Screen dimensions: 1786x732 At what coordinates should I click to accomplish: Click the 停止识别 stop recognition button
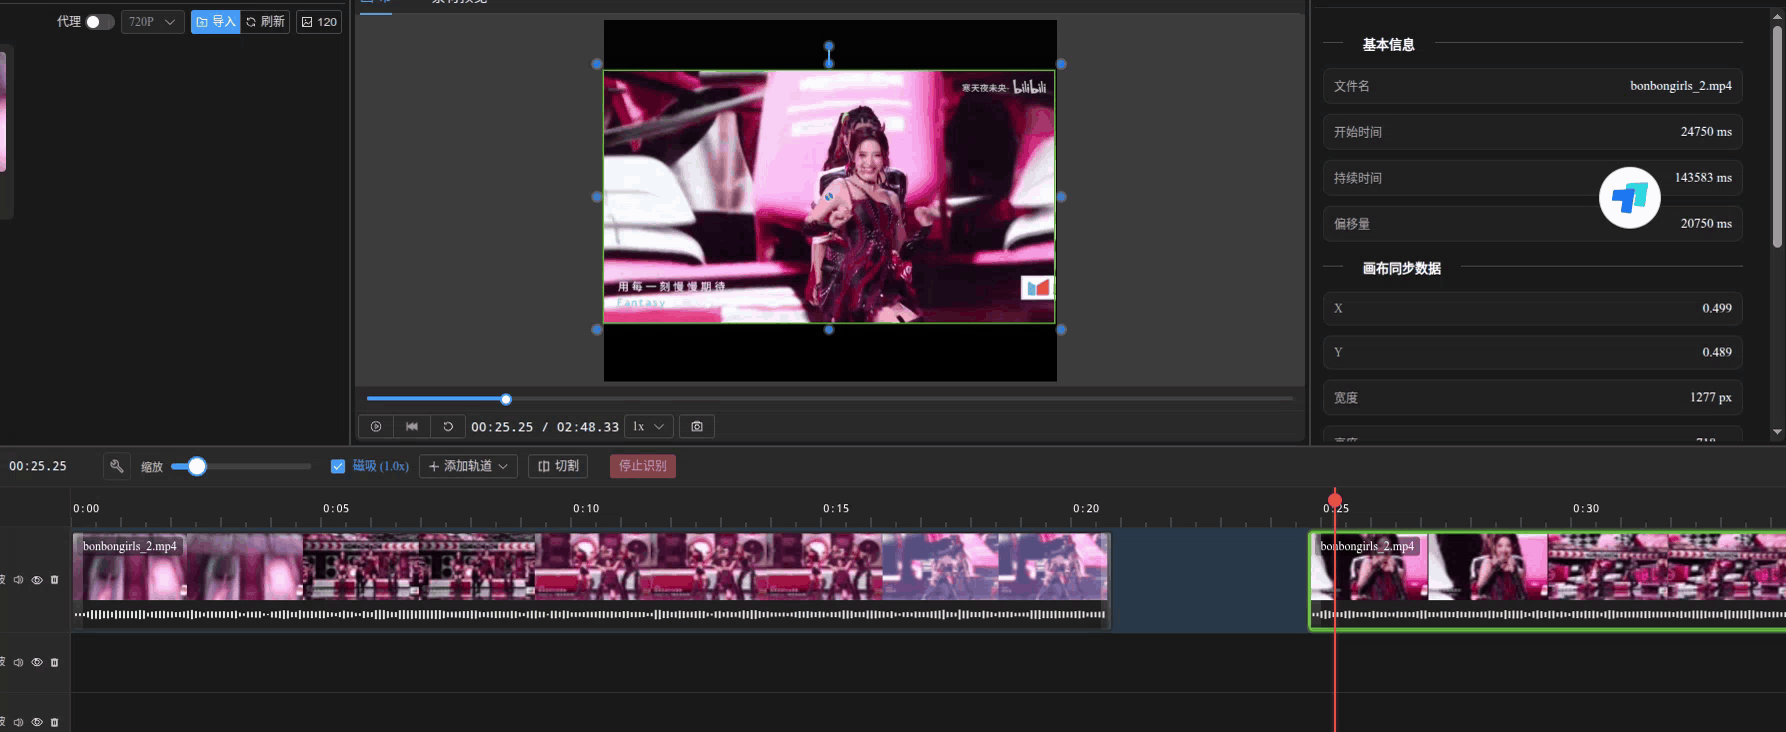click(643, 466)
